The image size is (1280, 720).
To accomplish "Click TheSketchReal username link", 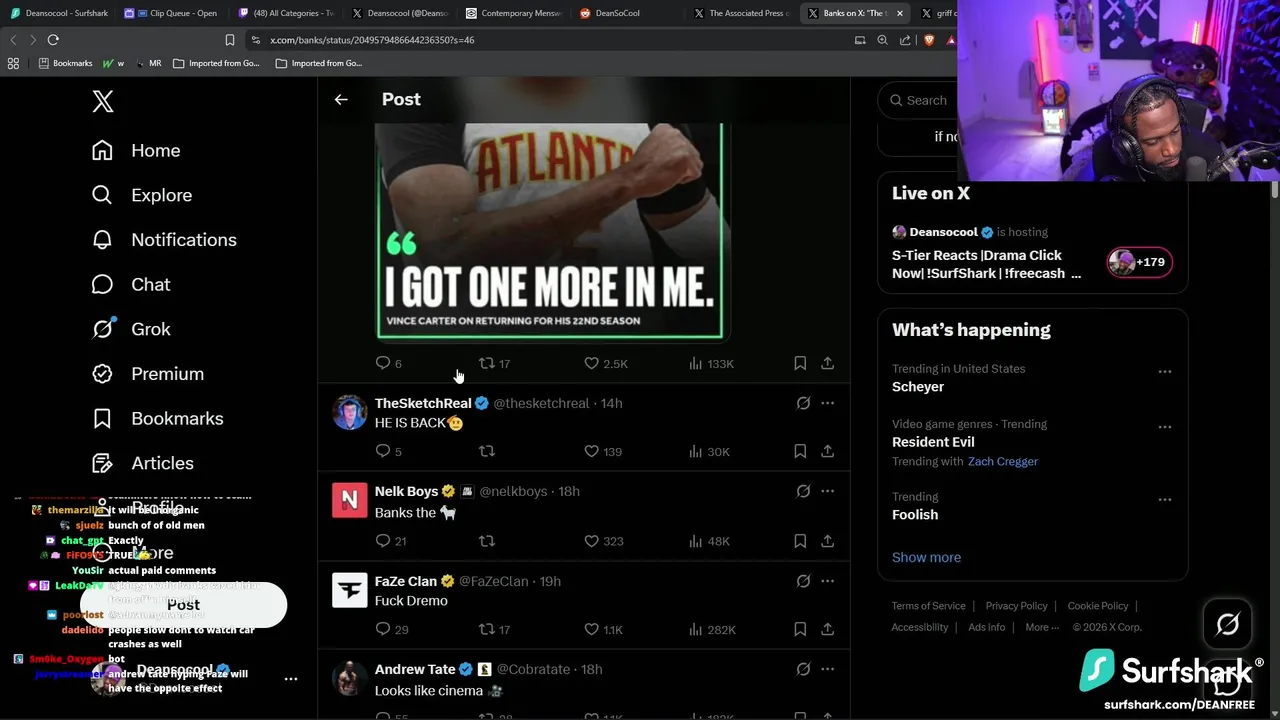I will click(422, 403).
